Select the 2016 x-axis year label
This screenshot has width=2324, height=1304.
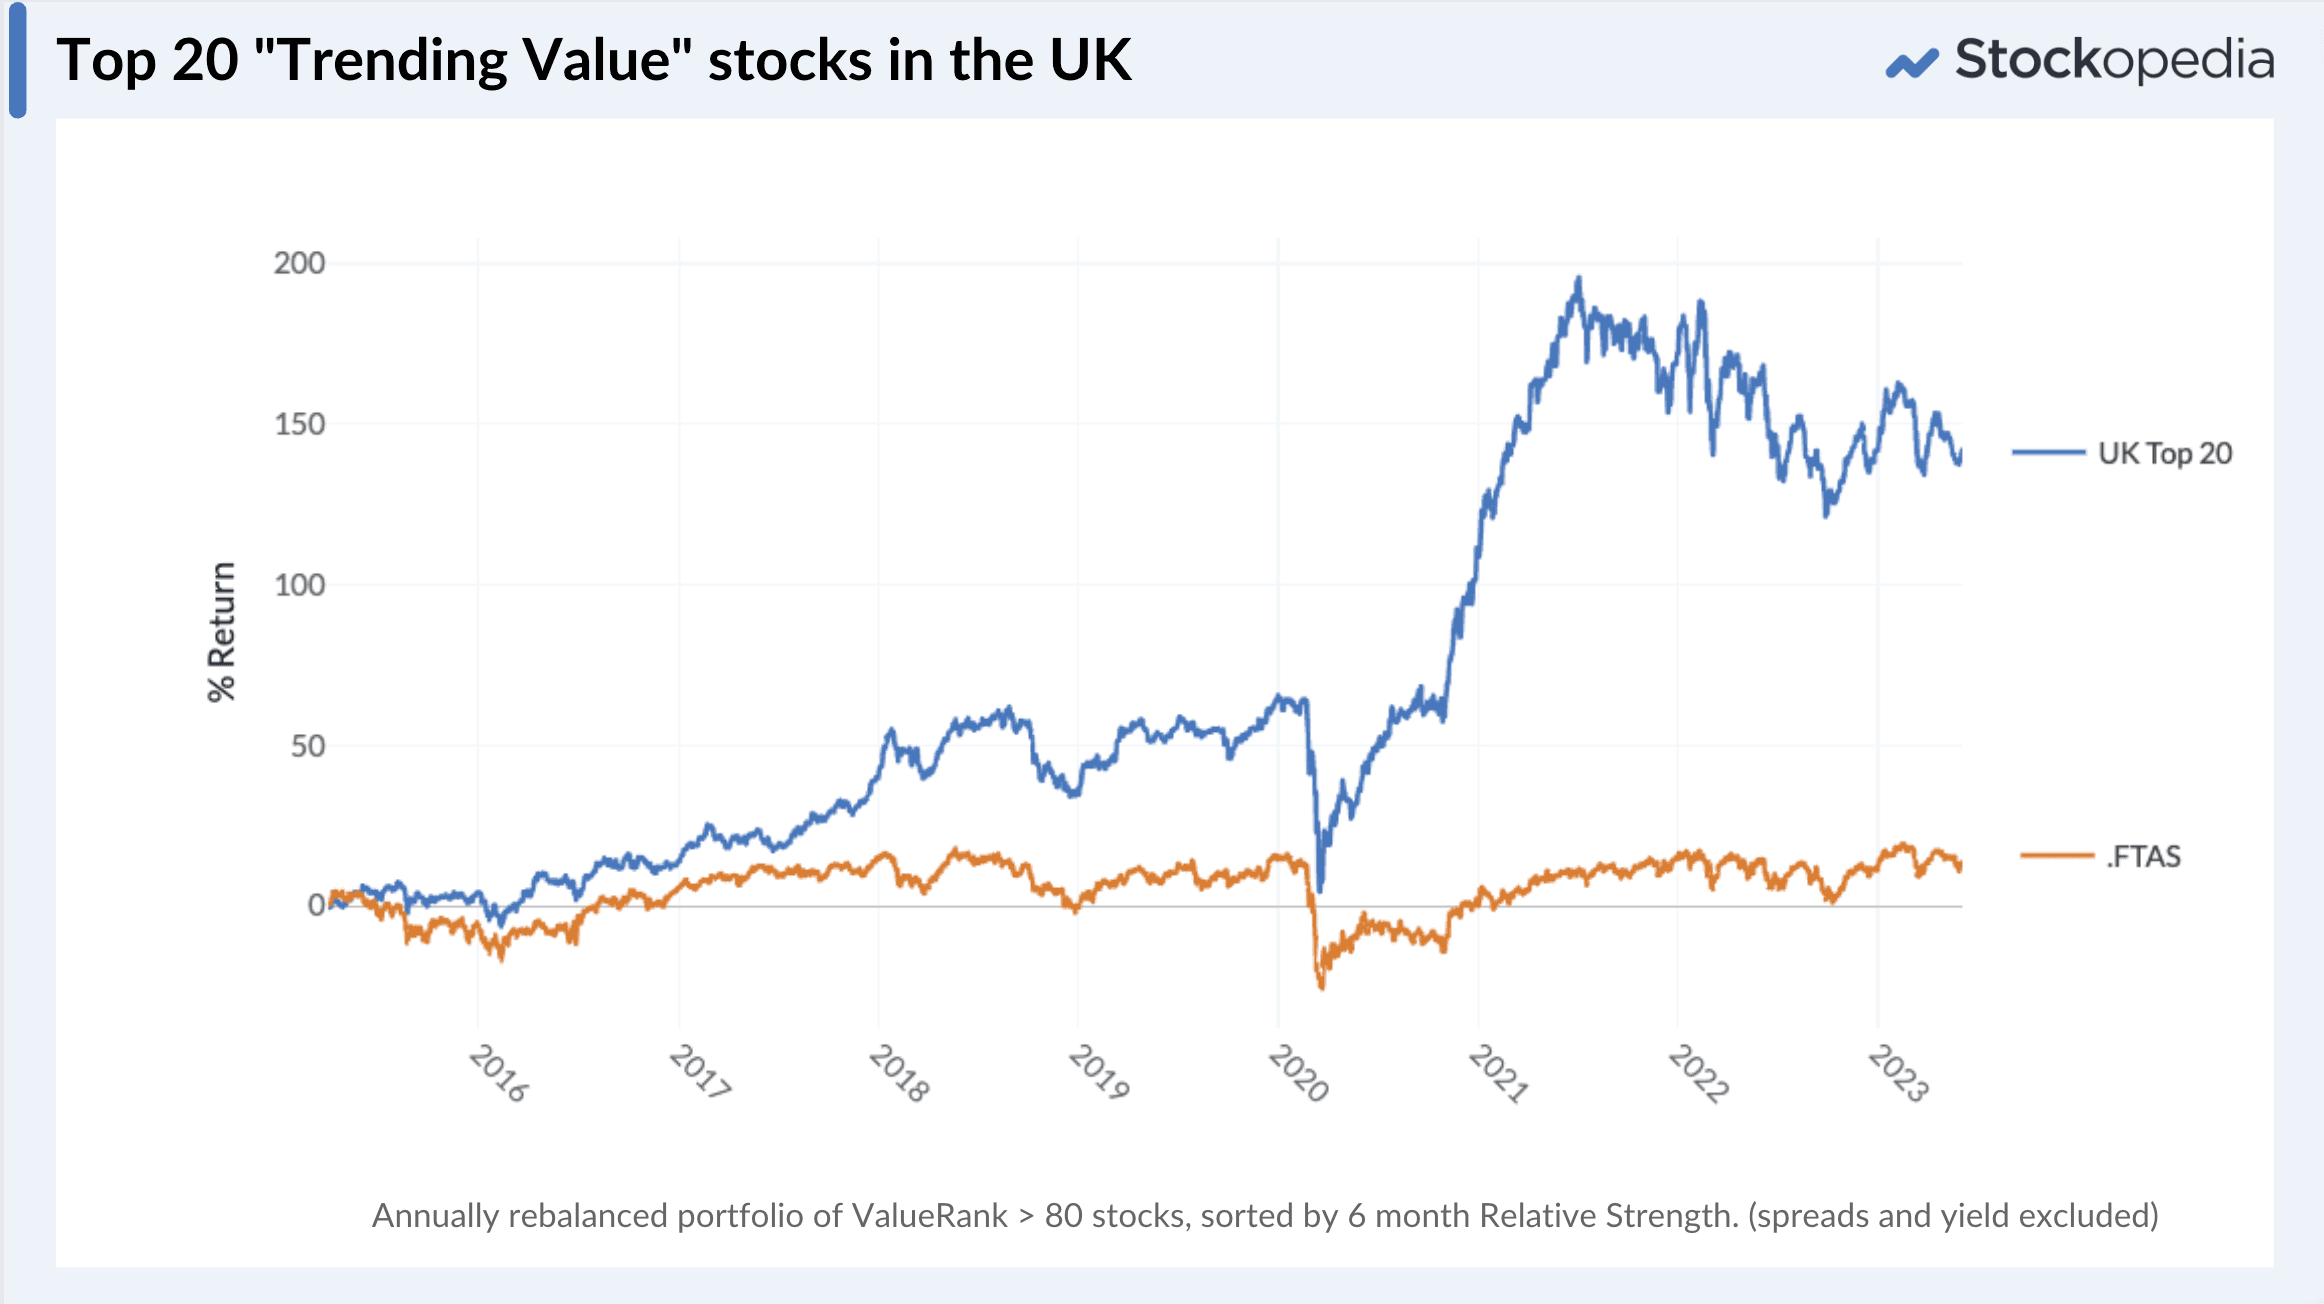498,1074
